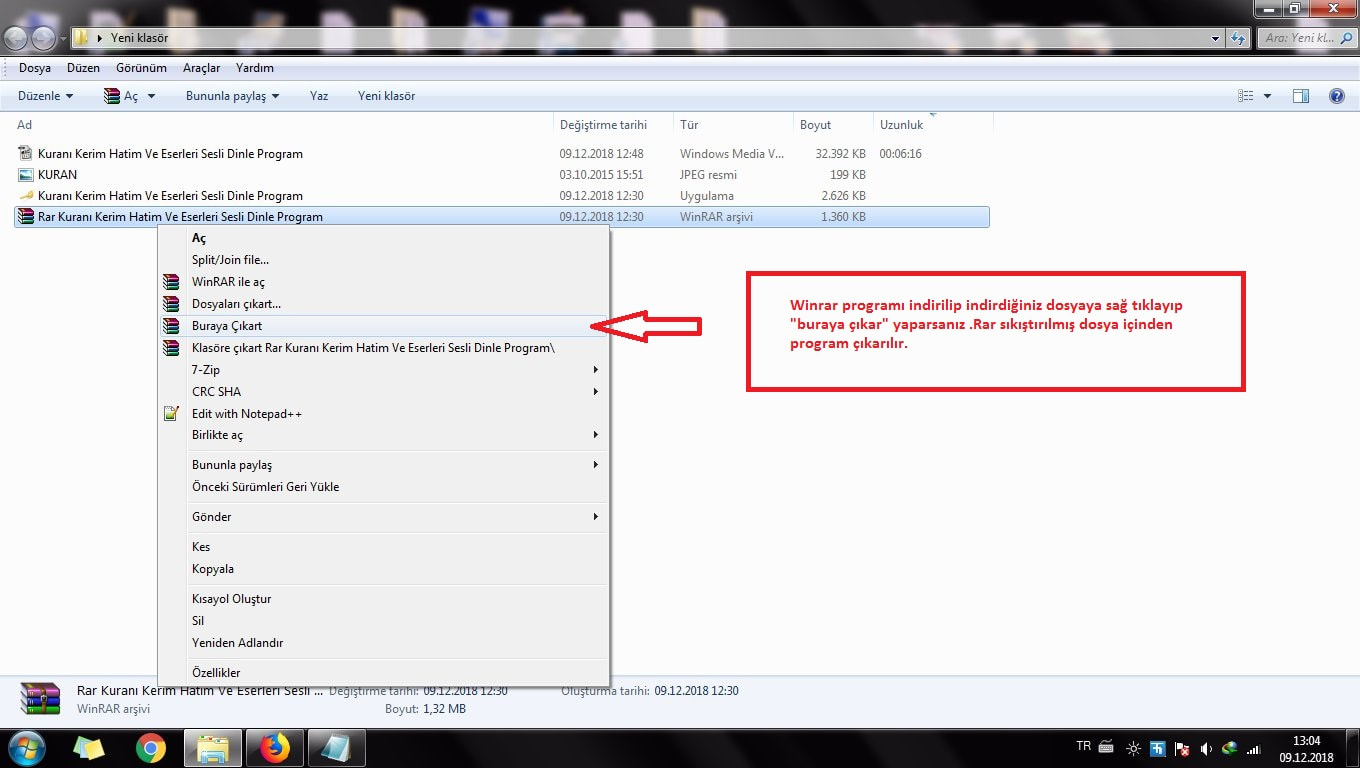Open Google Chrome from the taskbar
Image resolution: width=1360 pixels, height=768 pixels.
point(151,748)
